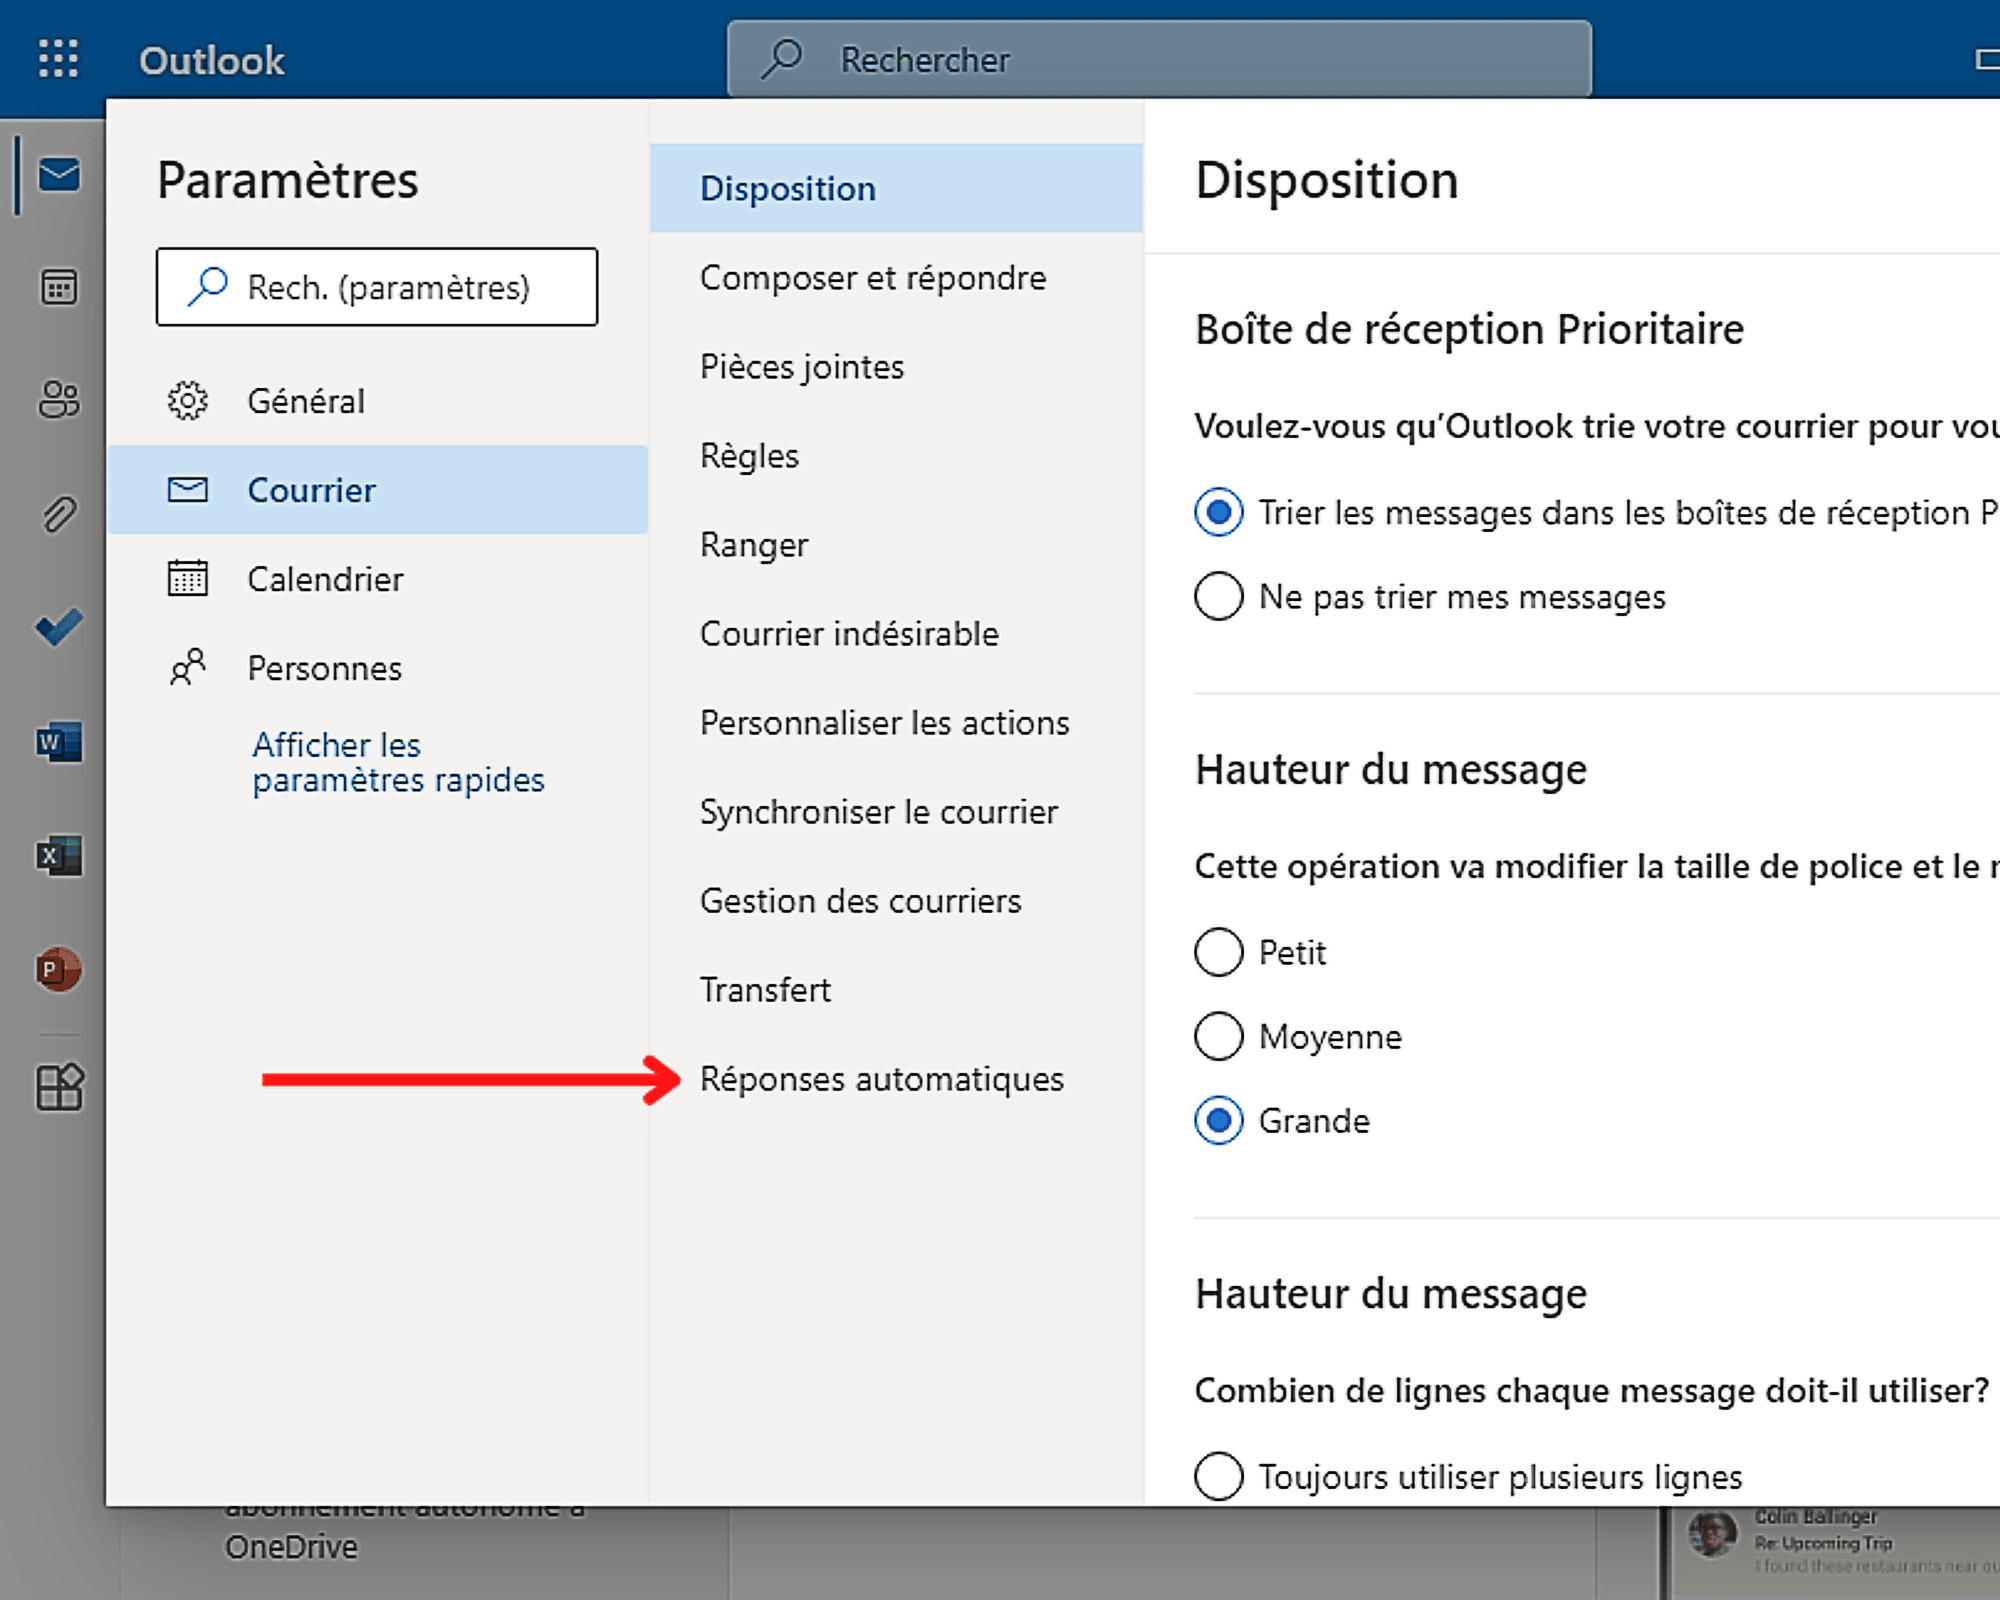The image size is (2000, 1600).
Task: Click magnifier icon in settings search box
Action: 208,286
